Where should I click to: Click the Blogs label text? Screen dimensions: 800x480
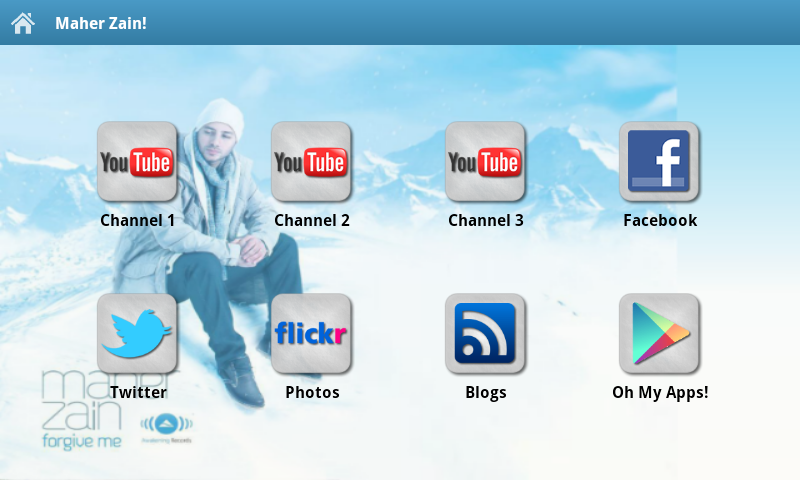click(486, 392)
